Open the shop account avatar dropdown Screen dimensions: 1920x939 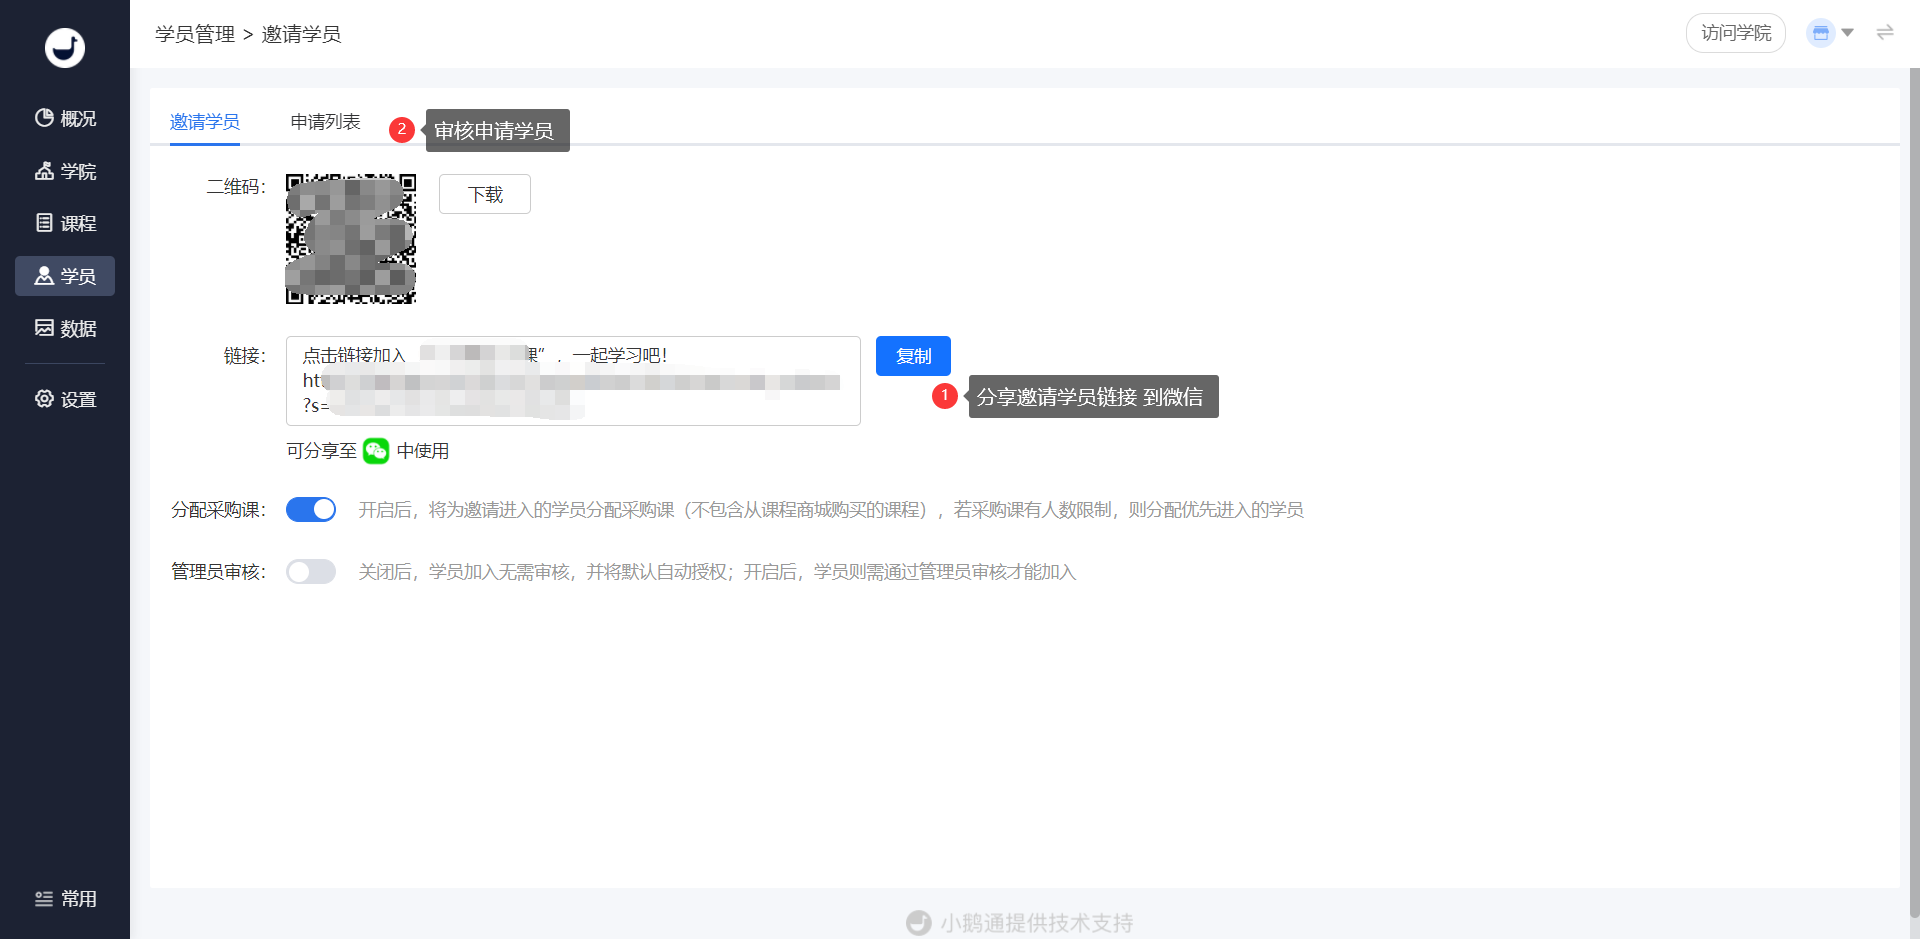pyautogui.click(x=1830, y=33)
